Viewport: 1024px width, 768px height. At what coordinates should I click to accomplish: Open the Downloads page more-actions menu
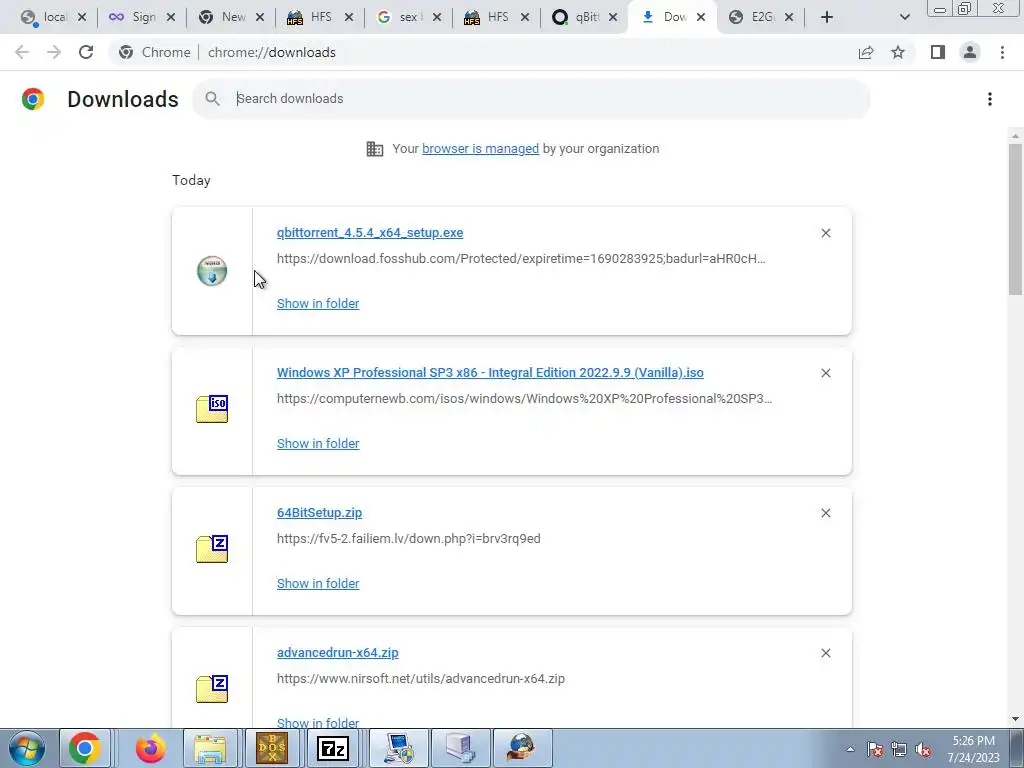click(x=989, y=99)
